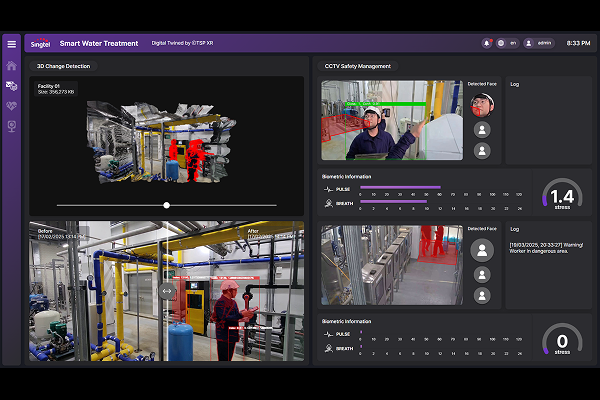
Task: Click the Singtel logo
Action: pyautogui.click(x=41, y=43)
